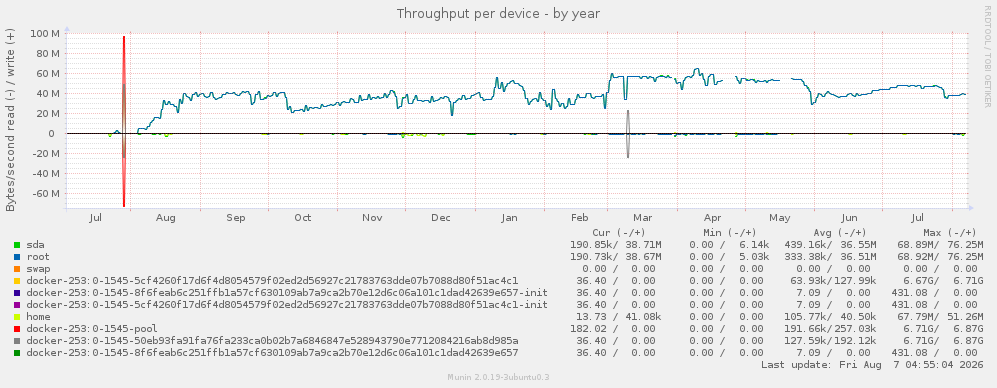997x388 pixels.
Task: Click the 'Munin 2.0.19-3ubuntu0.3' footer text
Action: pyautogui.click(x=498, y=377)
